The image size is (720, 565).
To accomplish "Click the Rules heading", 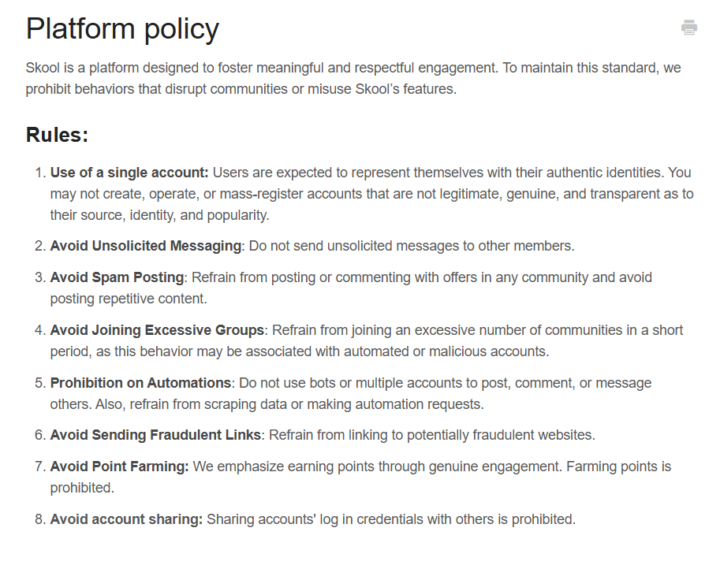I will (57, 135).
